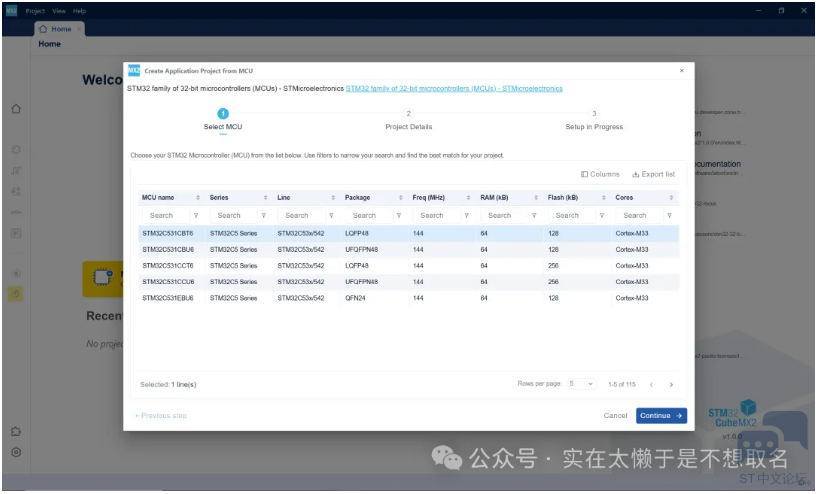Click Export list button
Screen dimensions: 816x494
coord(653,174)
